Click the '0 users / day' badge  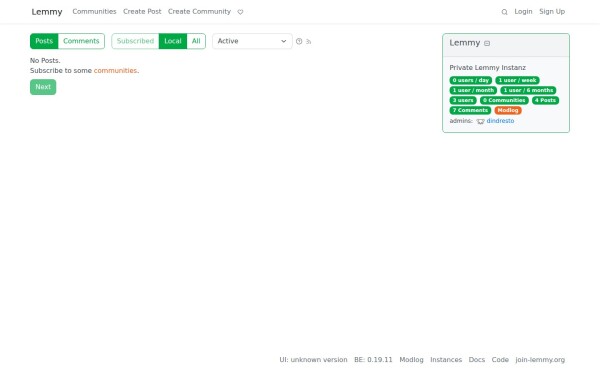point(471,80)
